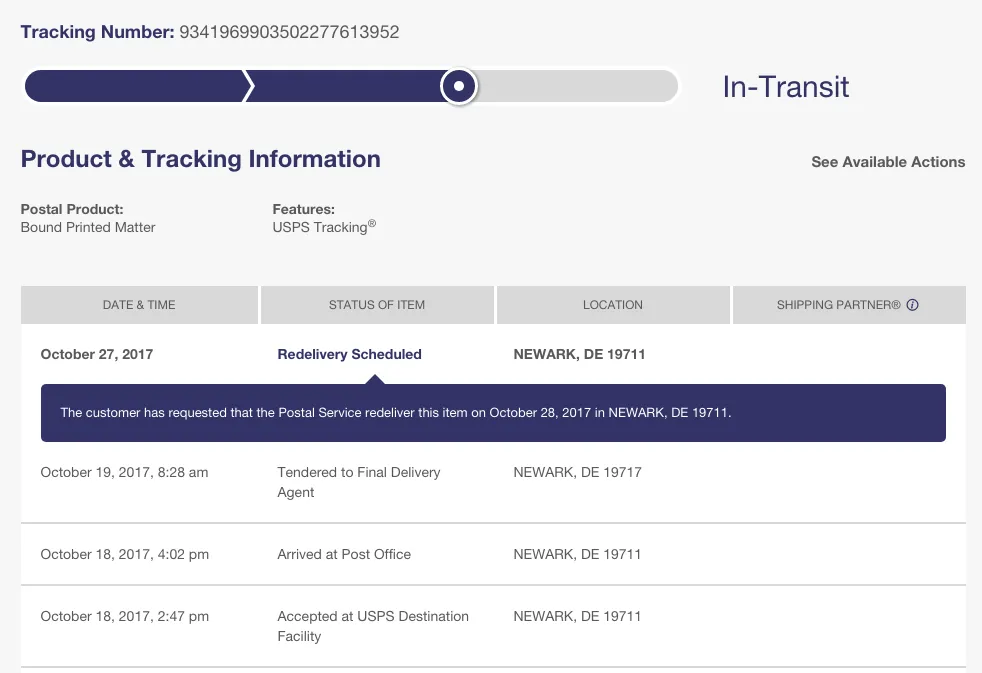Click the Shipping Partner info icon
The height and width of the screenshot is (673, 982).
pos(913,305)
